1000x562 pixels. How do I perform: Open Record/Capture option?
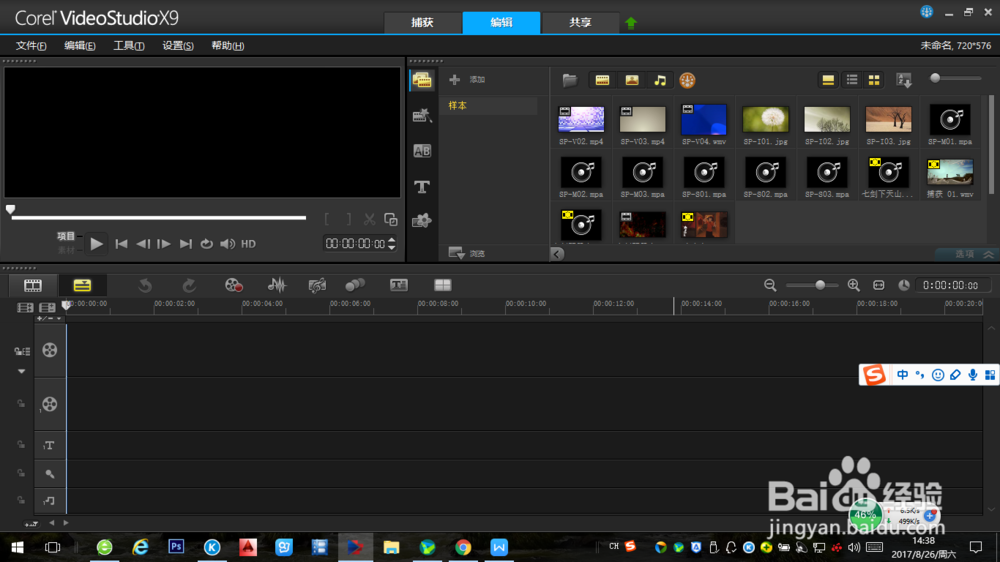[233, 285]
